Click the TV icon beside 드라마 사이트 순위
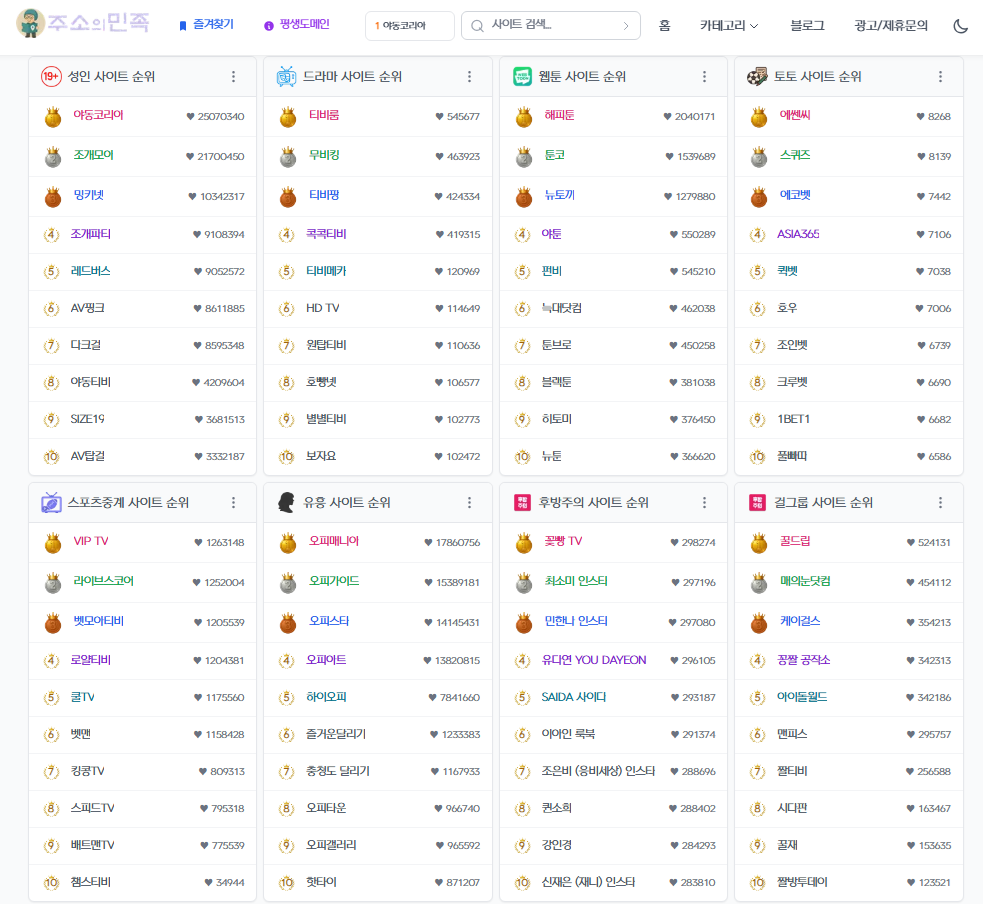 tap(286, 77)
